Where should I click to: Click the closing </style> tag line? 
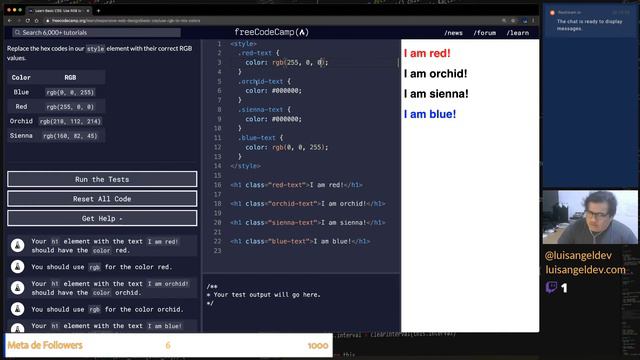pyautogui.click(x=245, y=166)
